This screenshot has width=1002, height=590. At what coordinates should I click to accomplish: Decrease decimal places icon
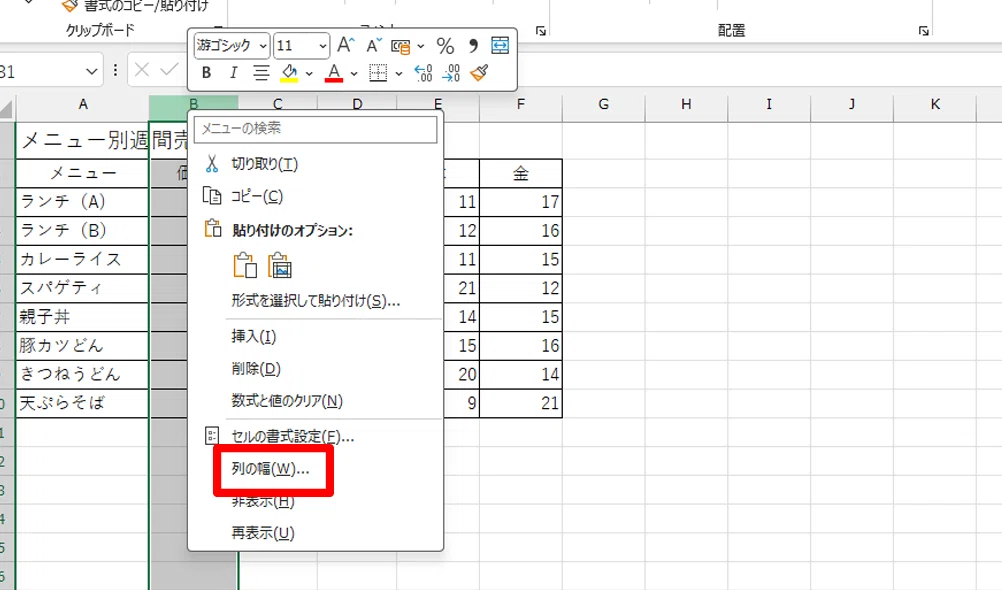pos(451,73)
